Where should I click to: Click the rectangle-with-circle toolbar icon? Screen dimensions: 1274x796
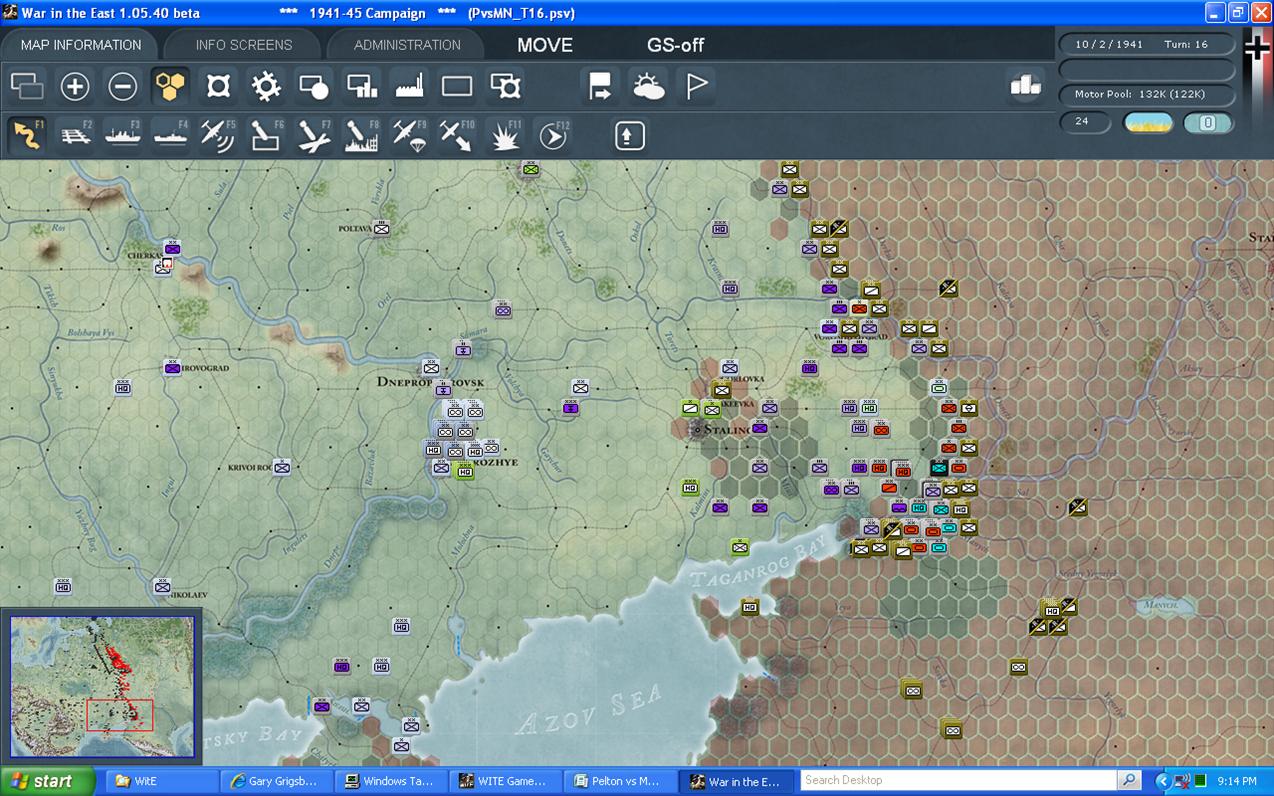tap(314, 86)
